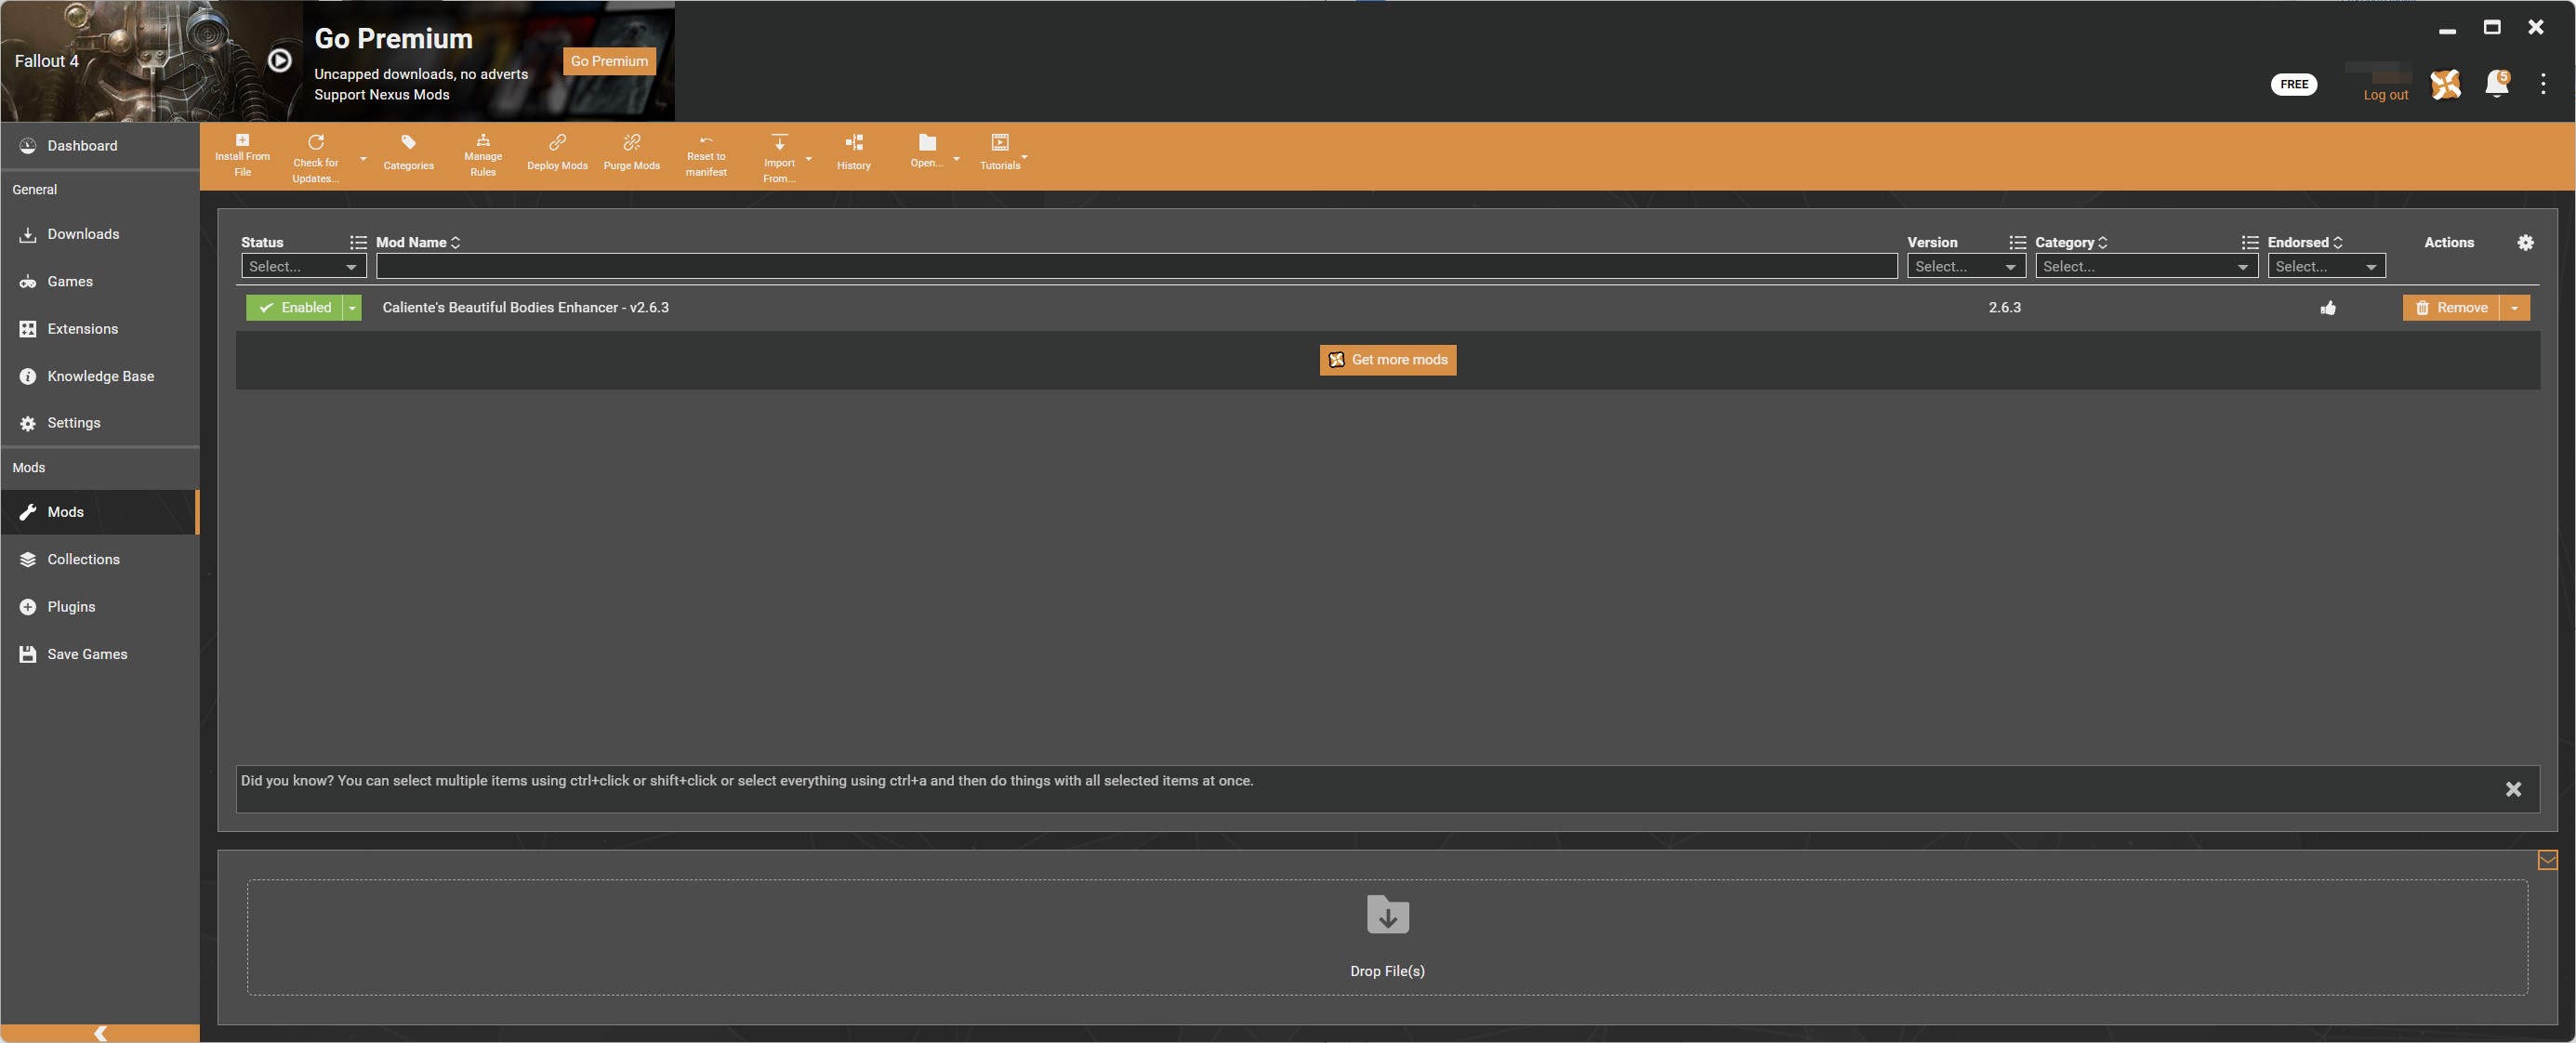The image size is (2576, 1043).
Task: Click the Get more mods button
Action: (1387, 360)
